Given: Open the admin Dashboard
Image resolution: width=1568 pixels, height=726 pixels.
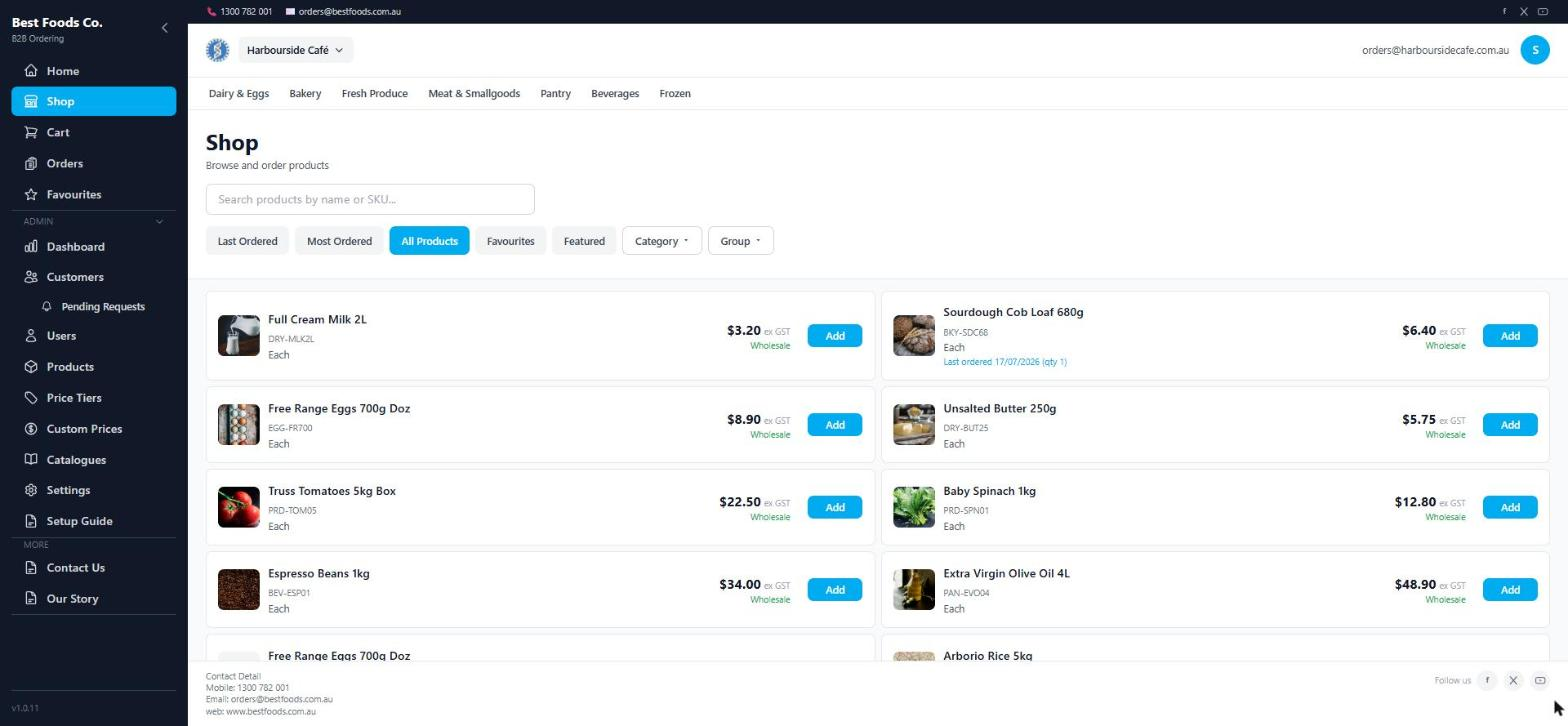Looking at the screenshot, I should pos(94,246).
